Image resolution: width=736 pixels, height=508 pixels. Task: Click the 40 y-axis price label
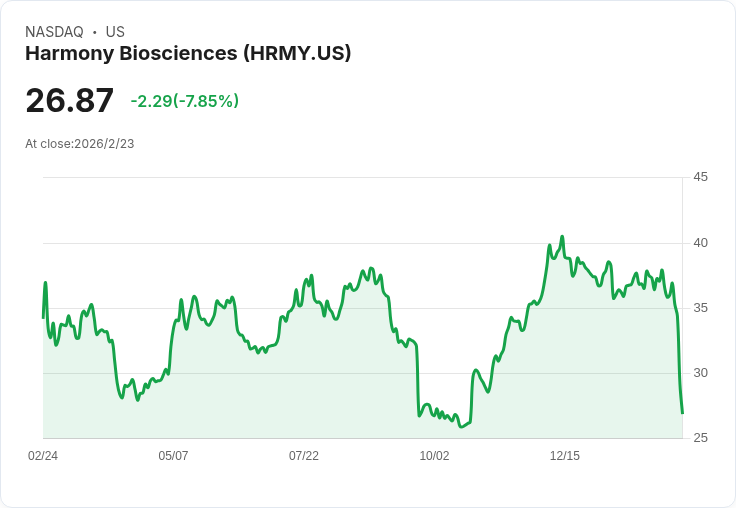point(701,243)
